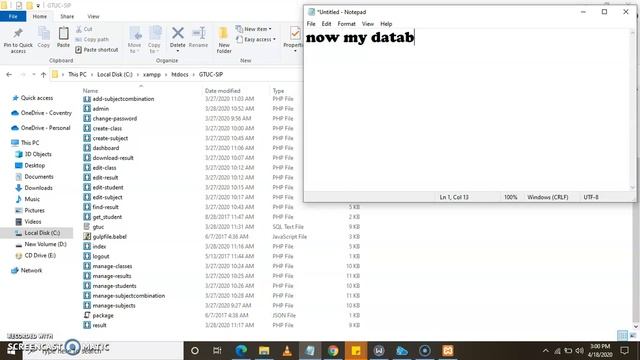This screenshot has height=360, width=640.
Task: Open Notepad Help menu
Action: pyautogui.click(x=386, y=24)
